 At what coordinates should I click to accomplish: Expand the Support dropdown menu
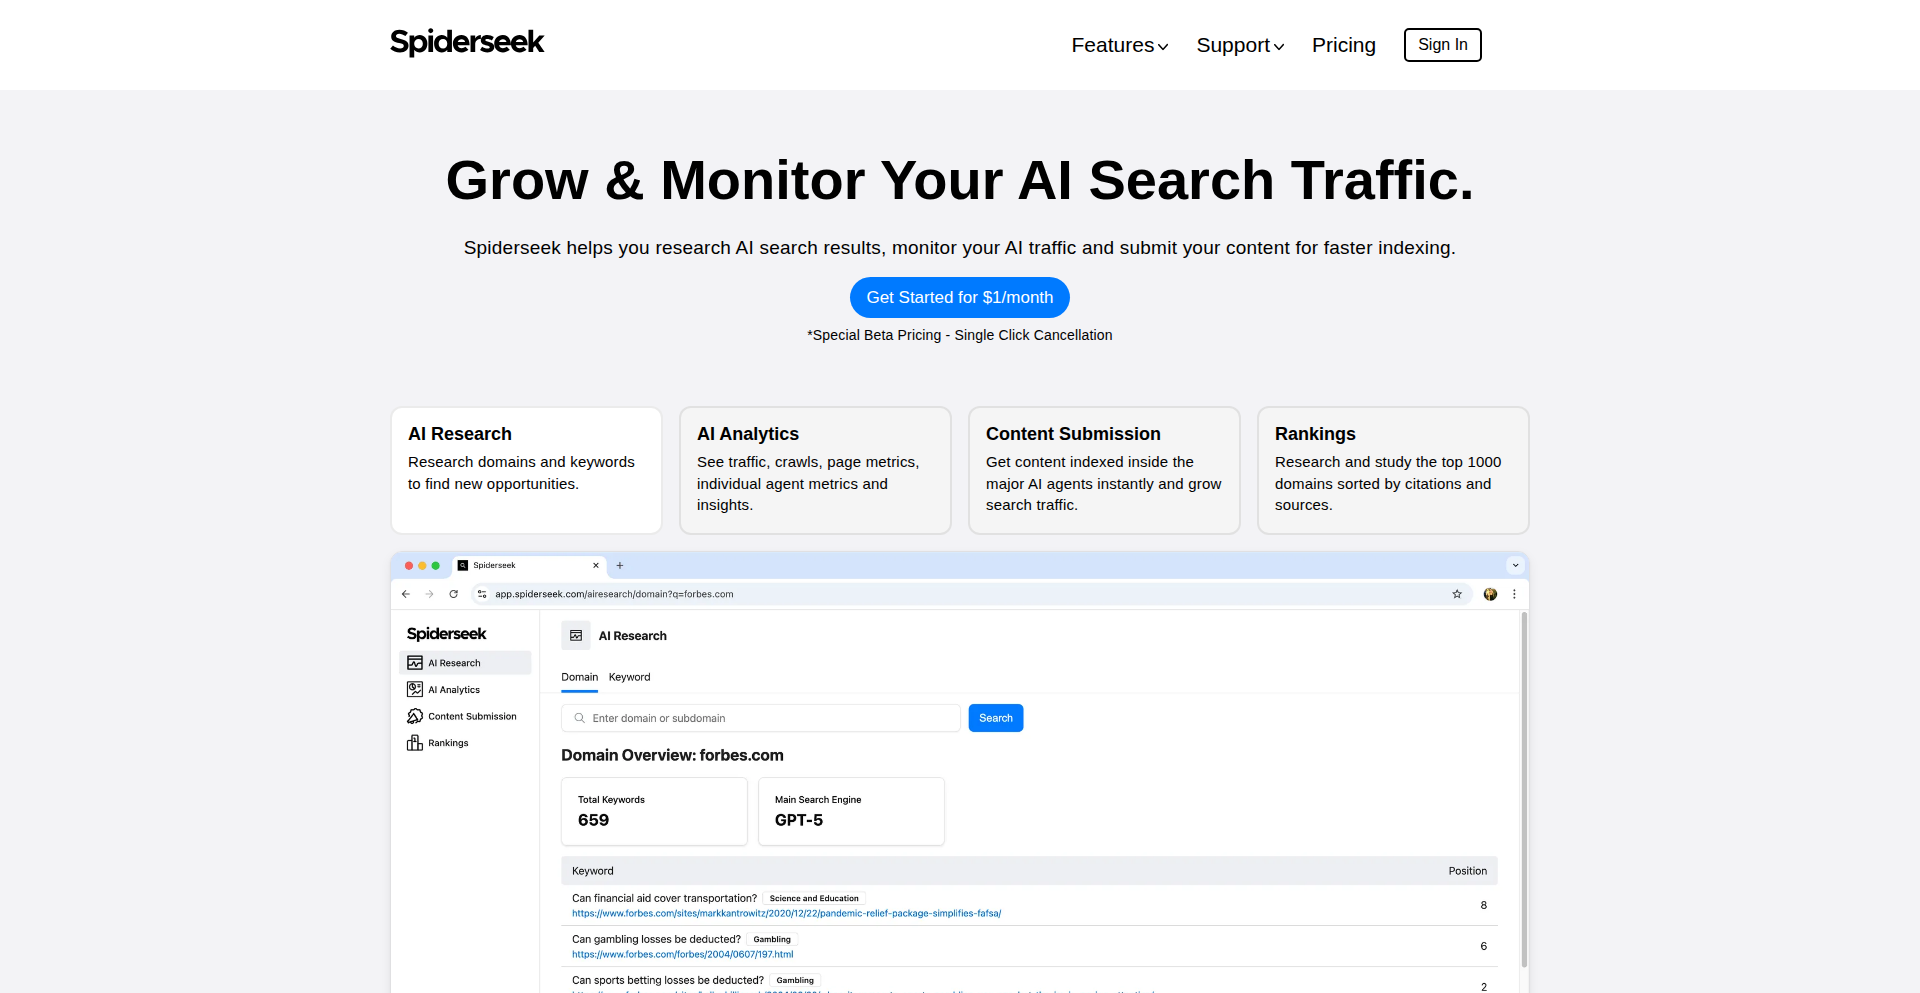tap(1240, 45)
